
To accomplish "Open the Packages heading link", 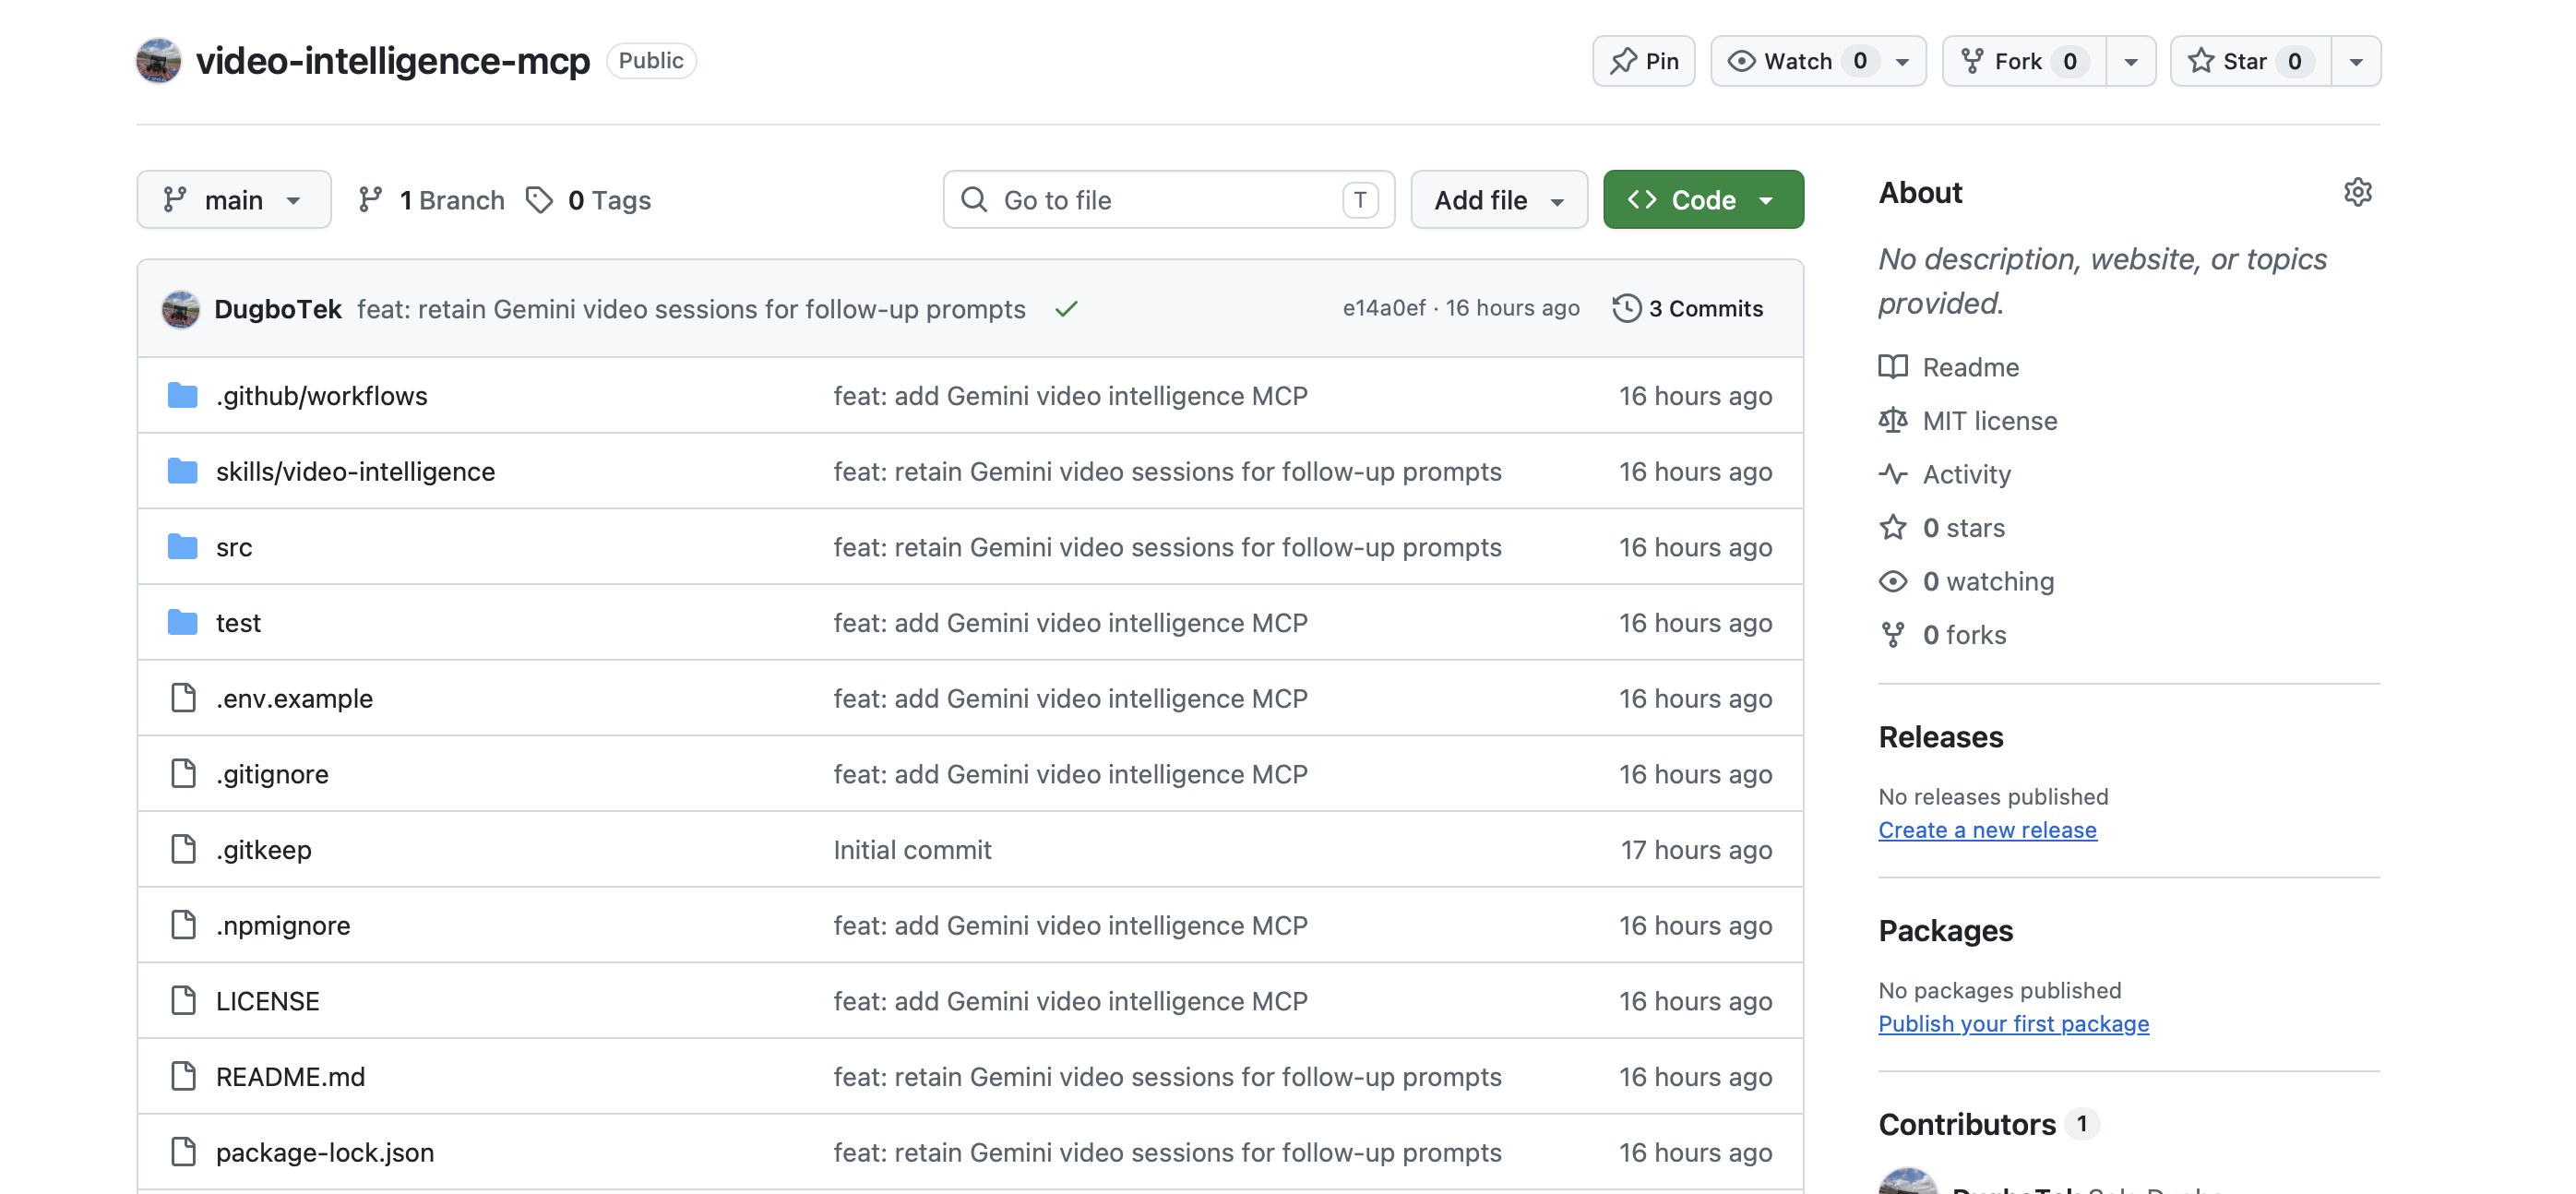I will click(1945, 931).
